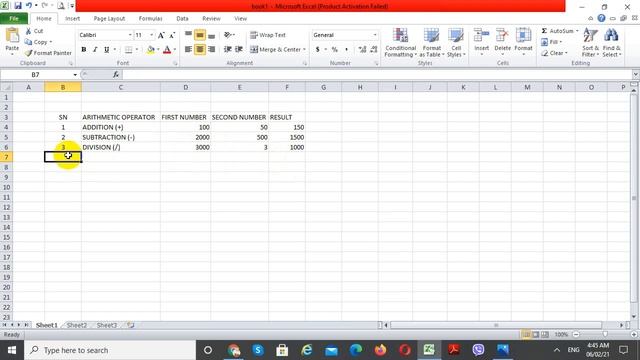640x360 pixels.
Task: Toggle Bottom Align
Action: pyautogui.click(x=211, y=36)
